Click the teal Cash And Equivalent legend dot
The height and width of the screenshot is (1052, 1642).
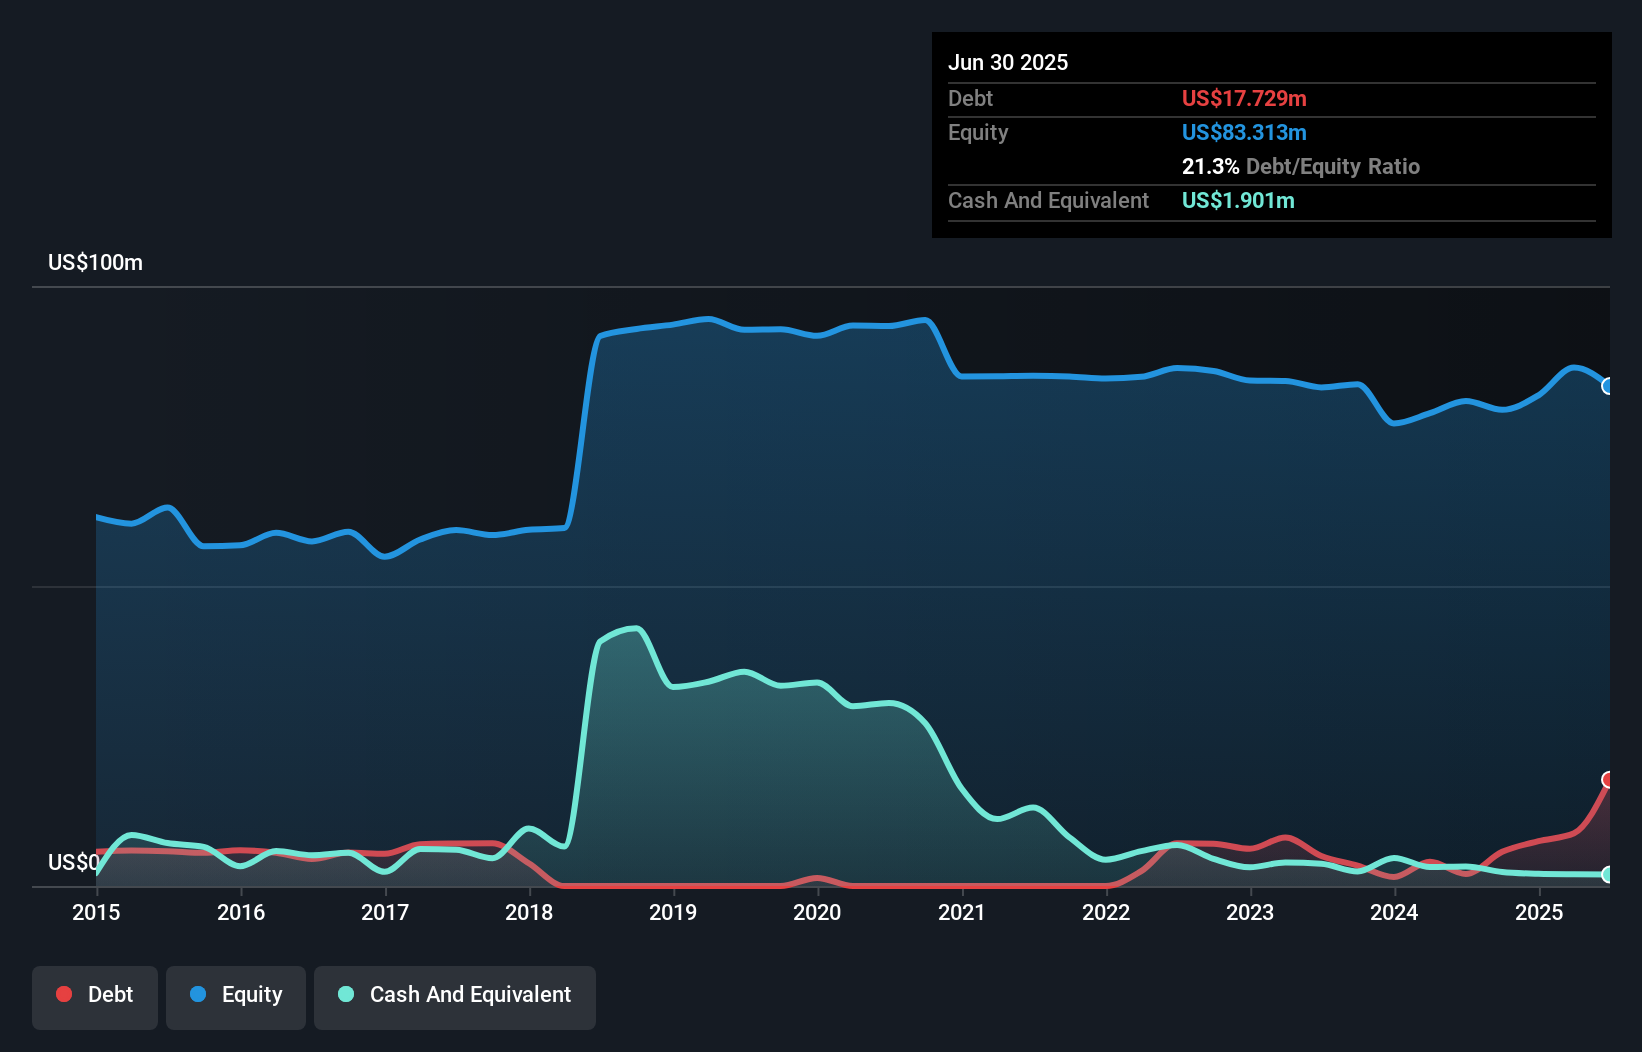coord(345,994)
